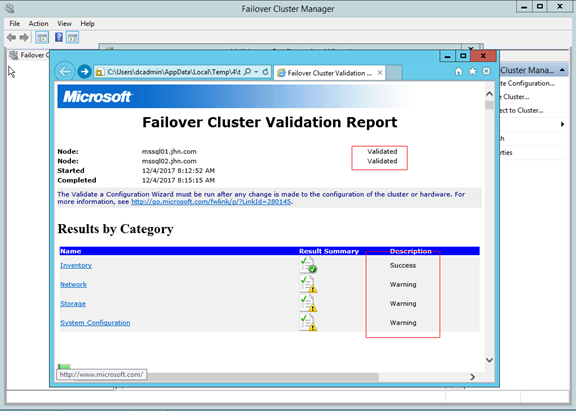Click the Result Summary column header
This screenshot has height=411, width=576.
[329, 251]
